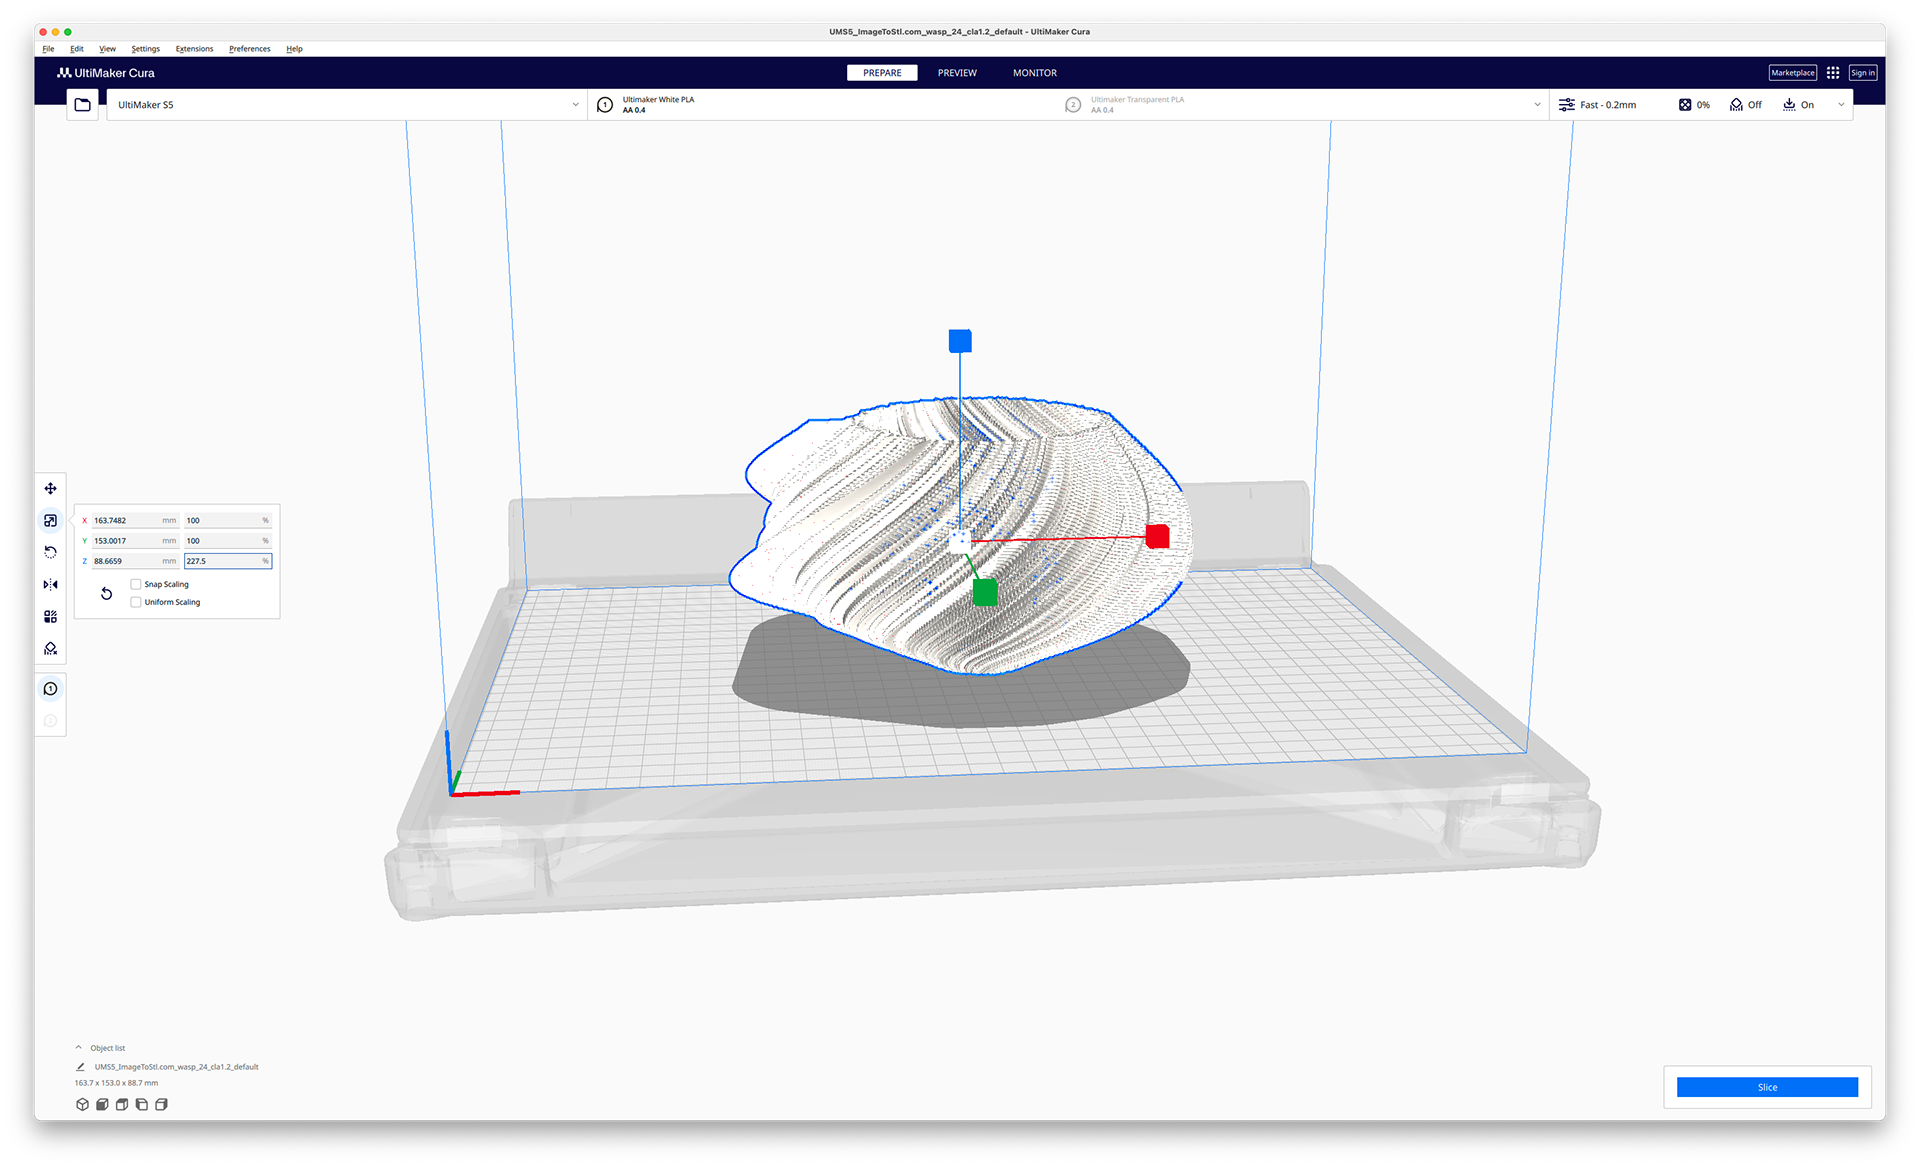The image size is (1920, 1166).
Task: Switch to front view cube icon
Action: tap(102, 1105)
